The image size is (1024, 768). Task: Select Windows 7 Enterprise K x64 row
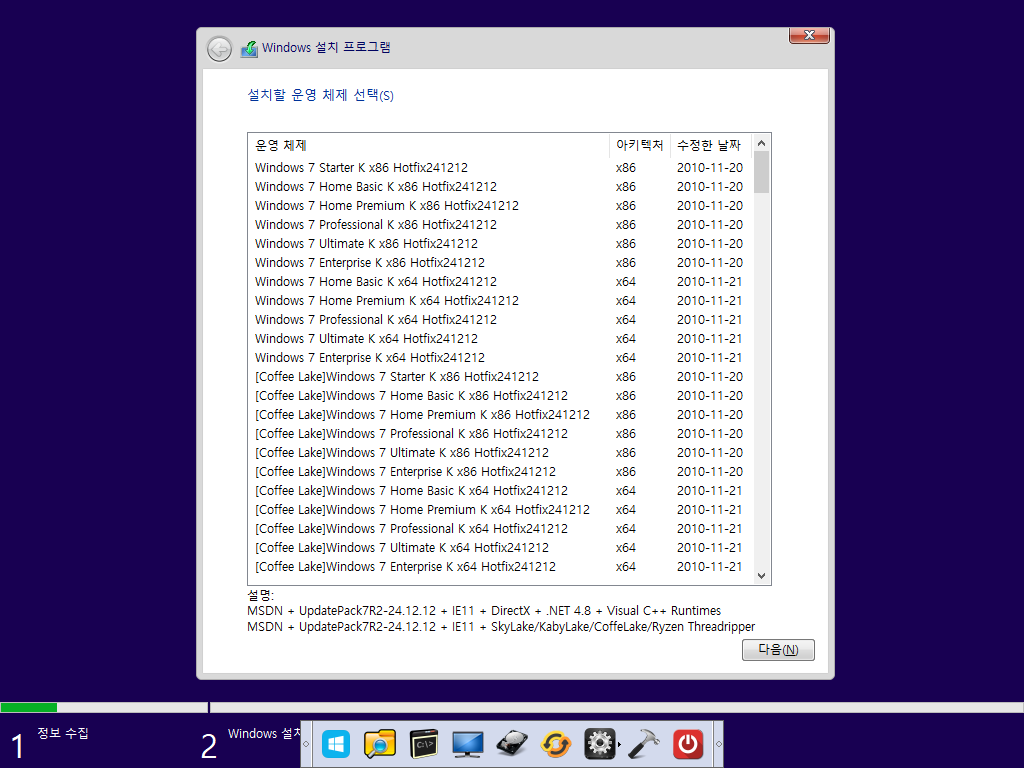(x=500, y=357)
